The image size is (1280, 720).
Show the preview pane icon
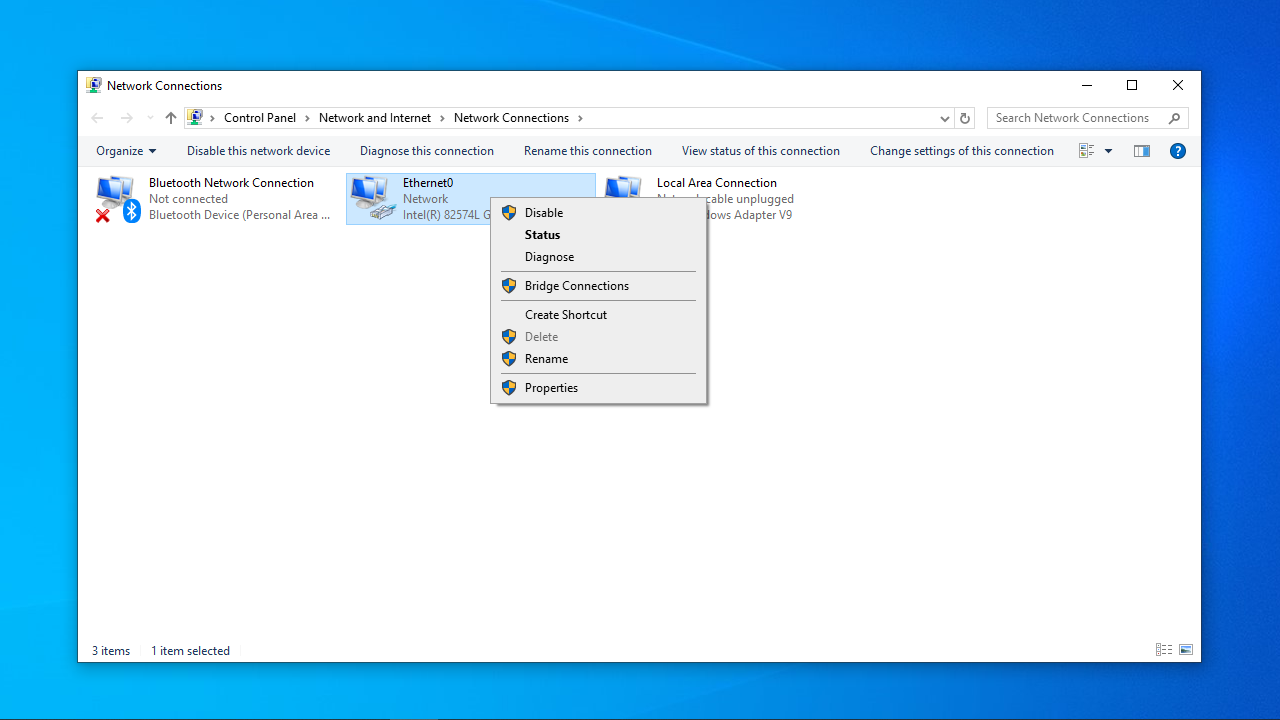tap(1141, 151)
